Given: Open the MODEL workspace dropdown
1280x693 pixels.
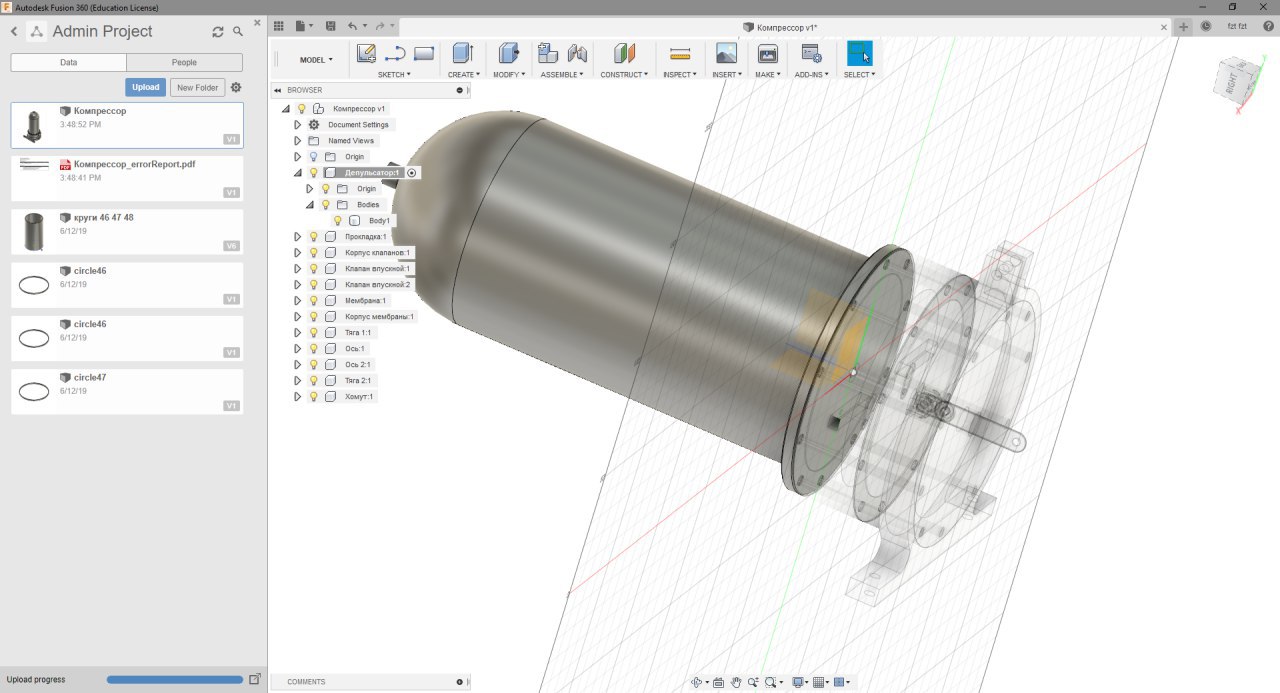Looking at the screenshot, I should point(316,60).
